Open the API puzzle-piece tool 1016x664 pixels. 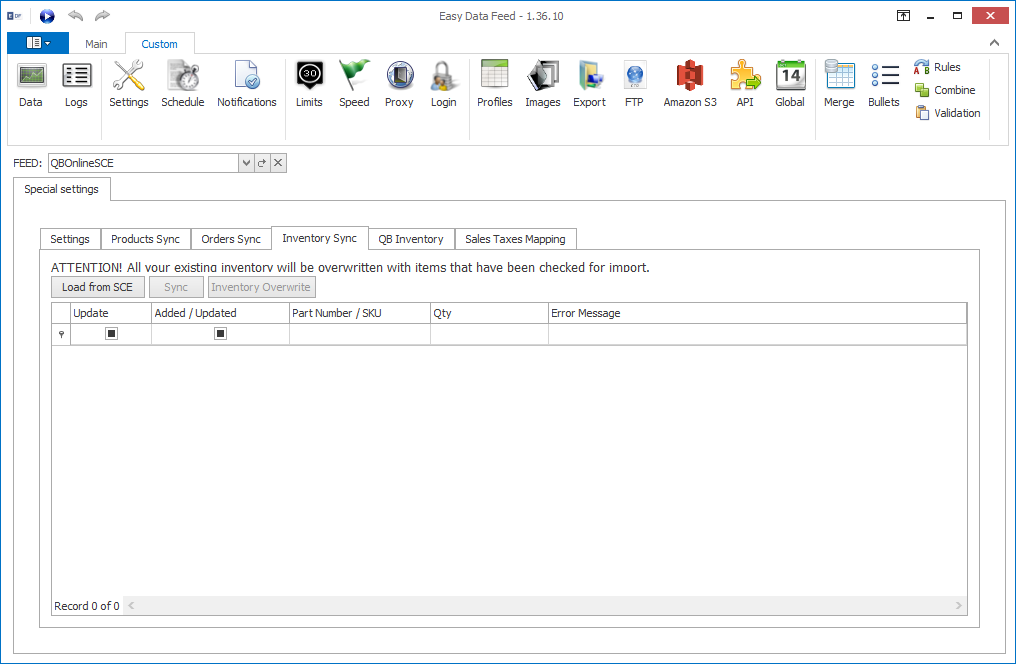(x=745, y=84)
